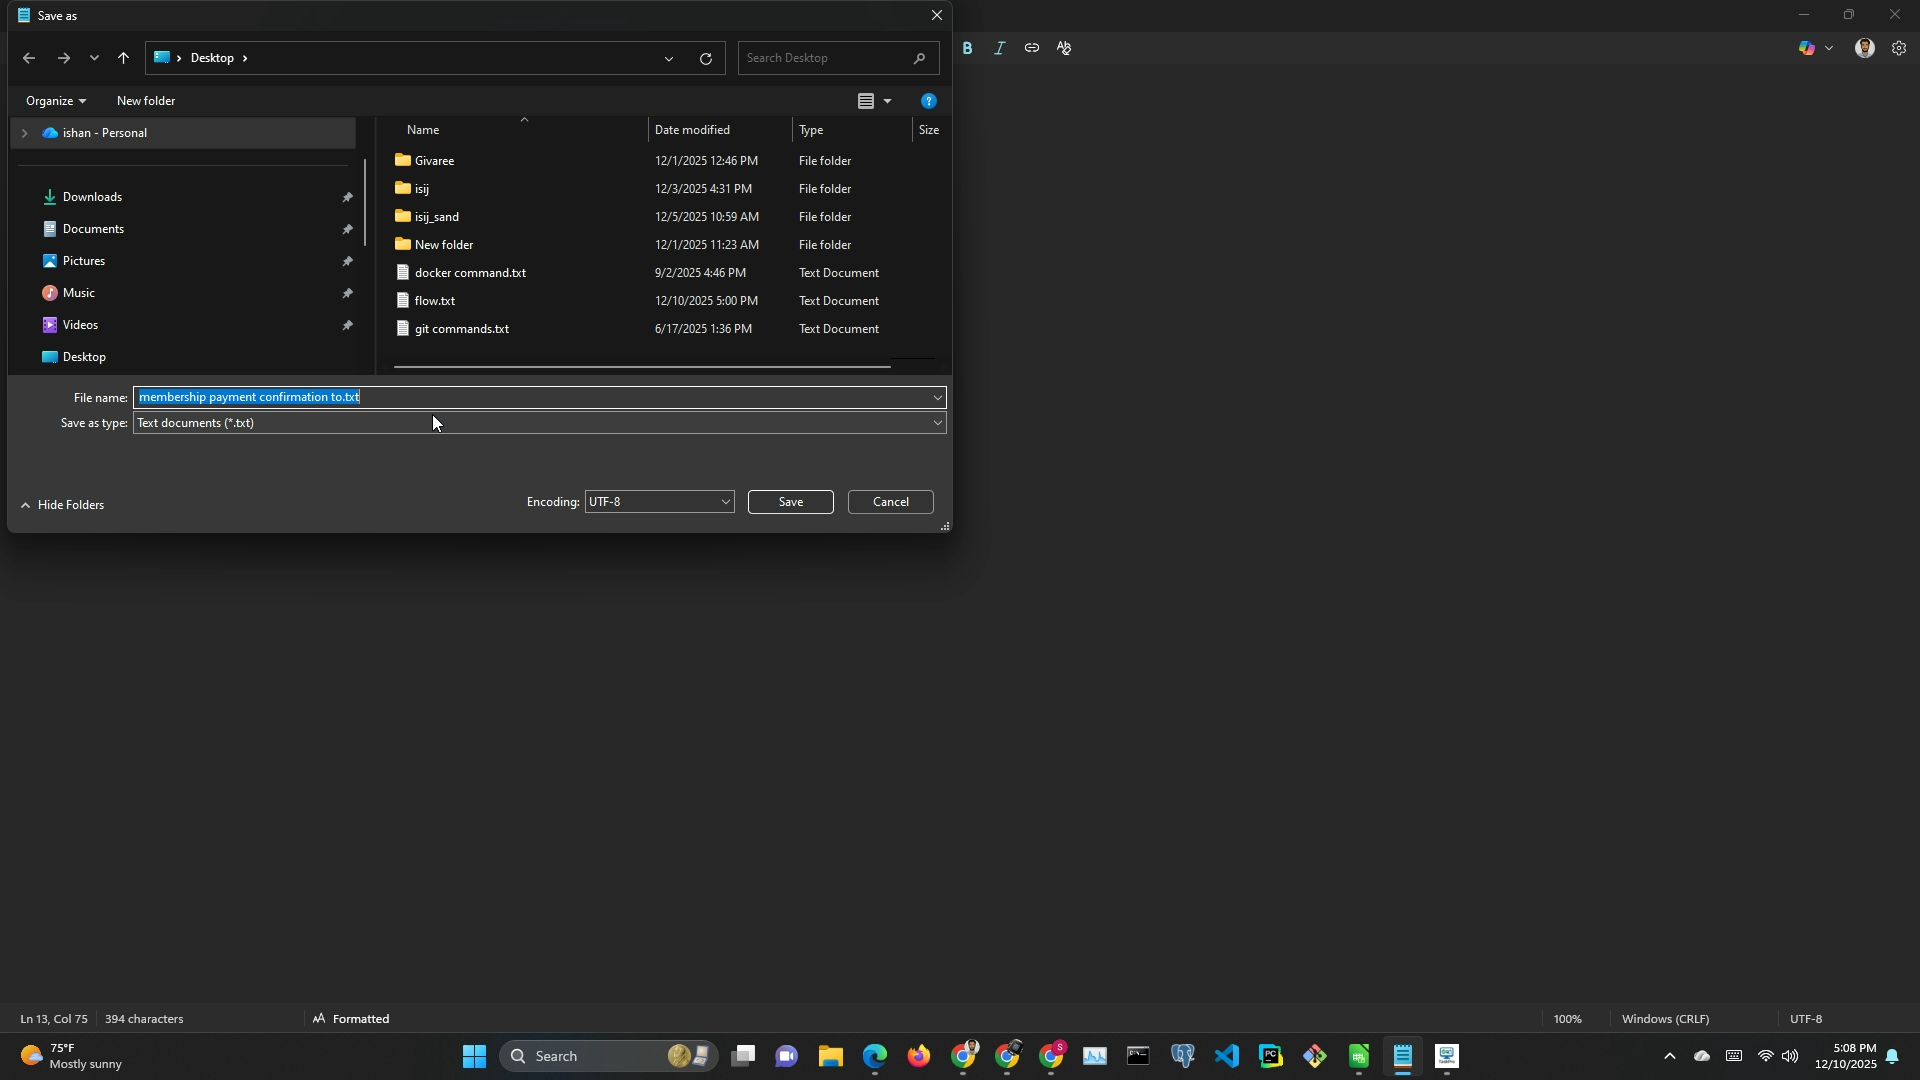Click the Insert link icon

(1031, 48)
